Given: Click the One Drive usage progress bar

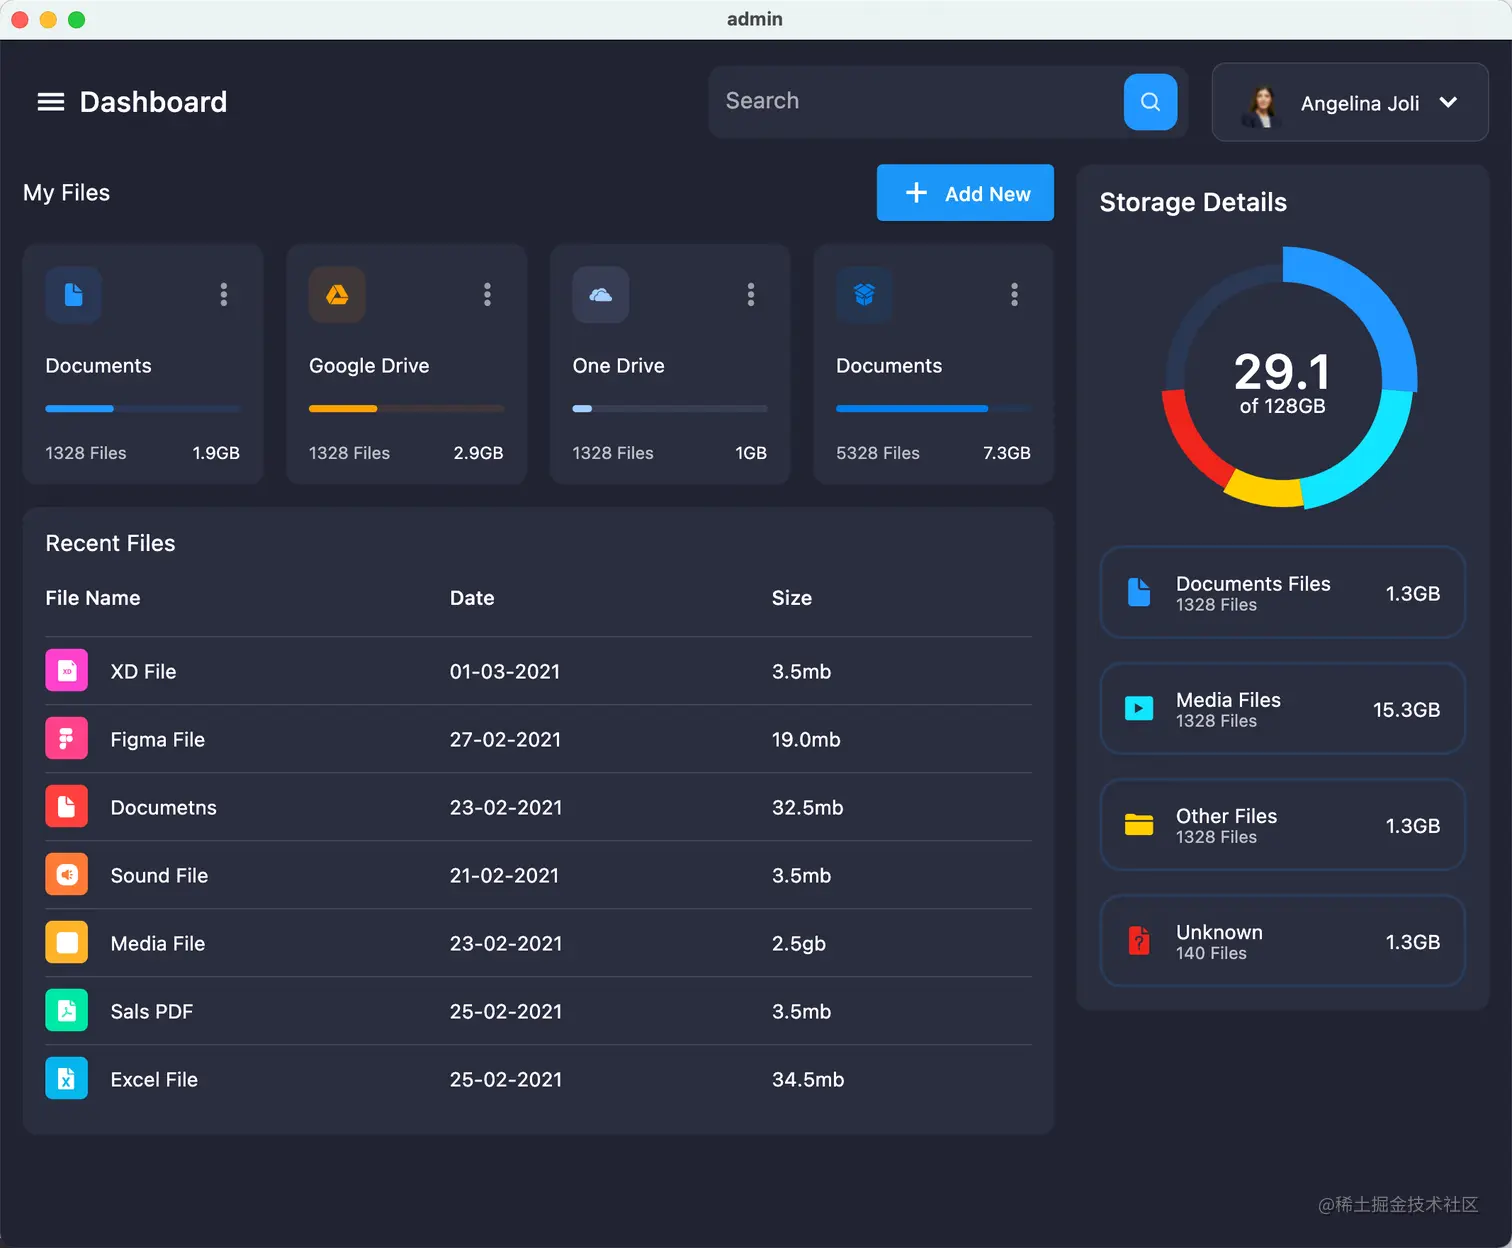Looking at the screenshot, I should point(670,409).
